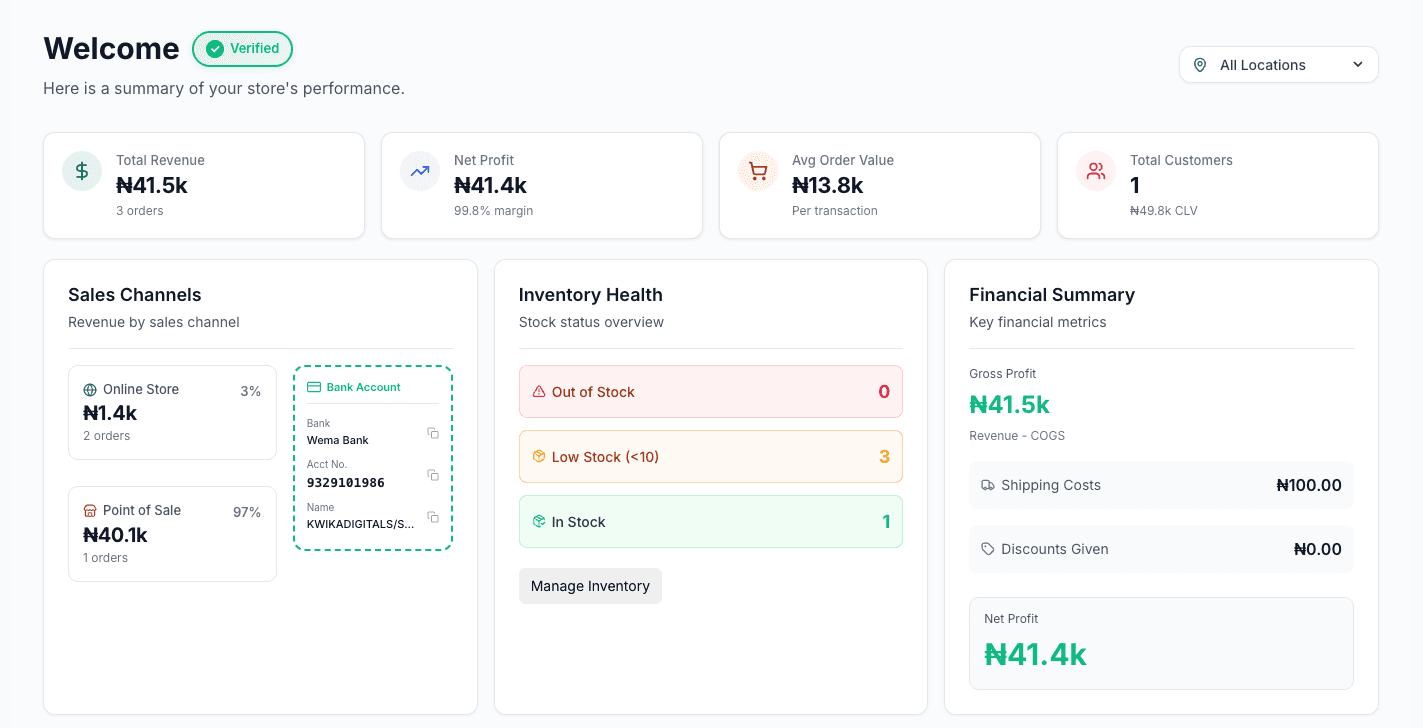The height and width of the screenshot is (728, 1423).
Task: Click the 3% share label
Action: click(x=250, y=391)
